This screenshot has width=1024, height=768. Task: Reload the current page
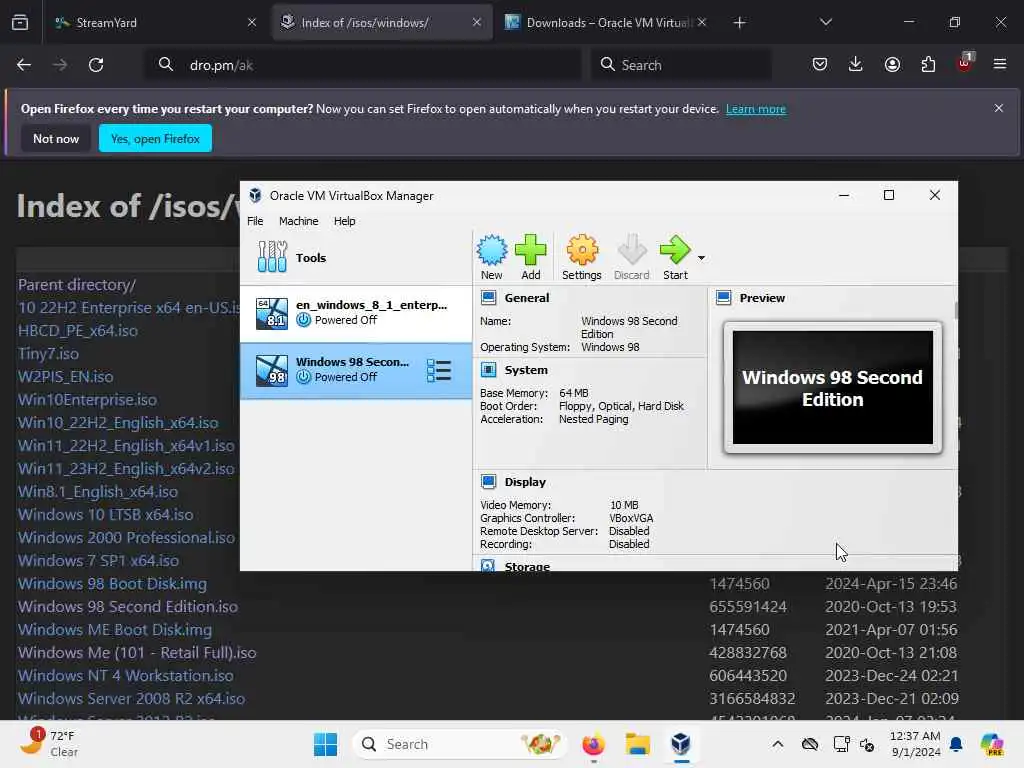coord(96,65)
